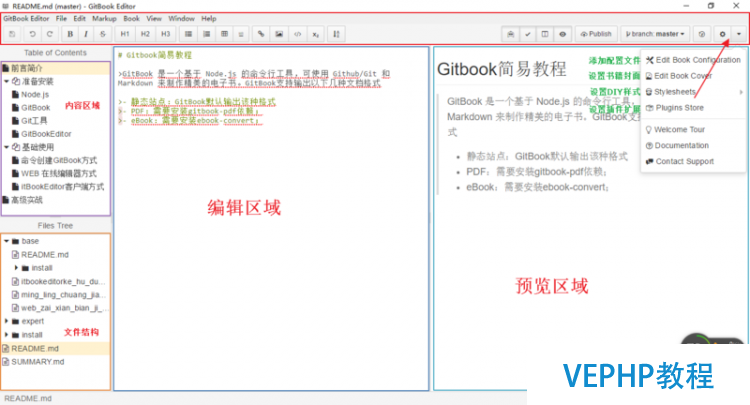Insert a code block using the </> icon

pos(298,34)
